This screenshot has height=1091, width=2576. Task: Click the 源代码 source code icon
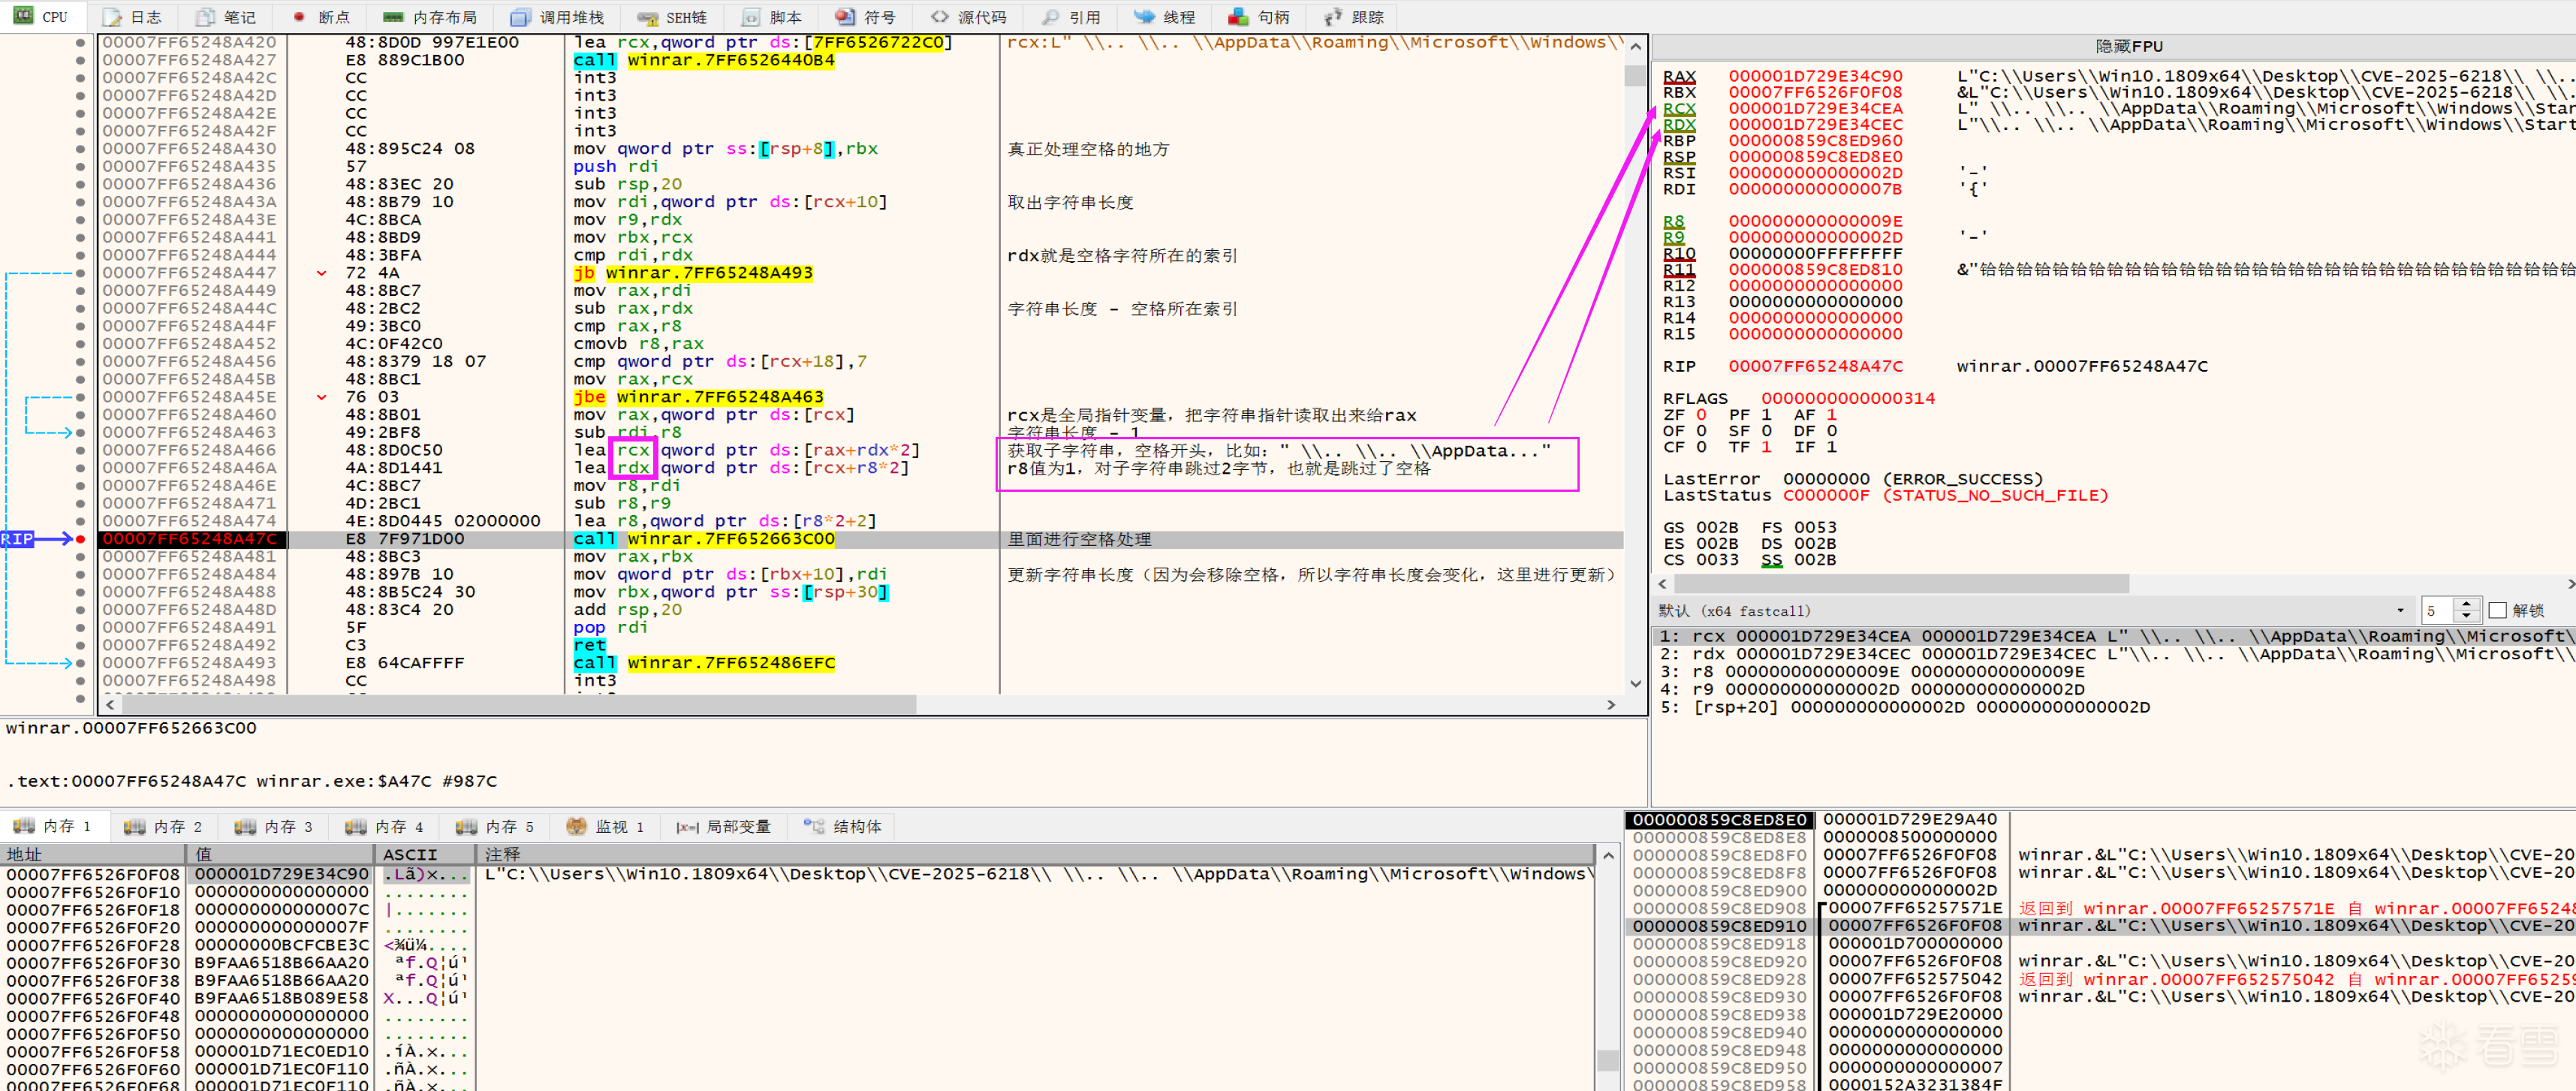[939, 17]
